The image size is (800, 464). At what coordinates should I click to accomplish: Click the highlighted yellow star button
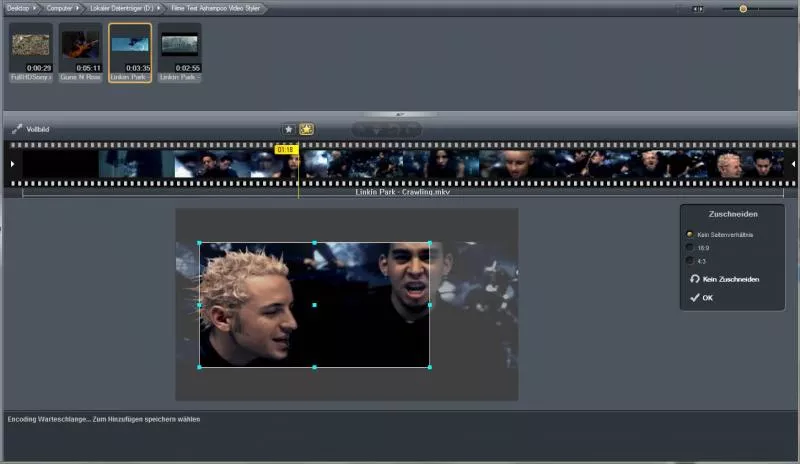306,129
